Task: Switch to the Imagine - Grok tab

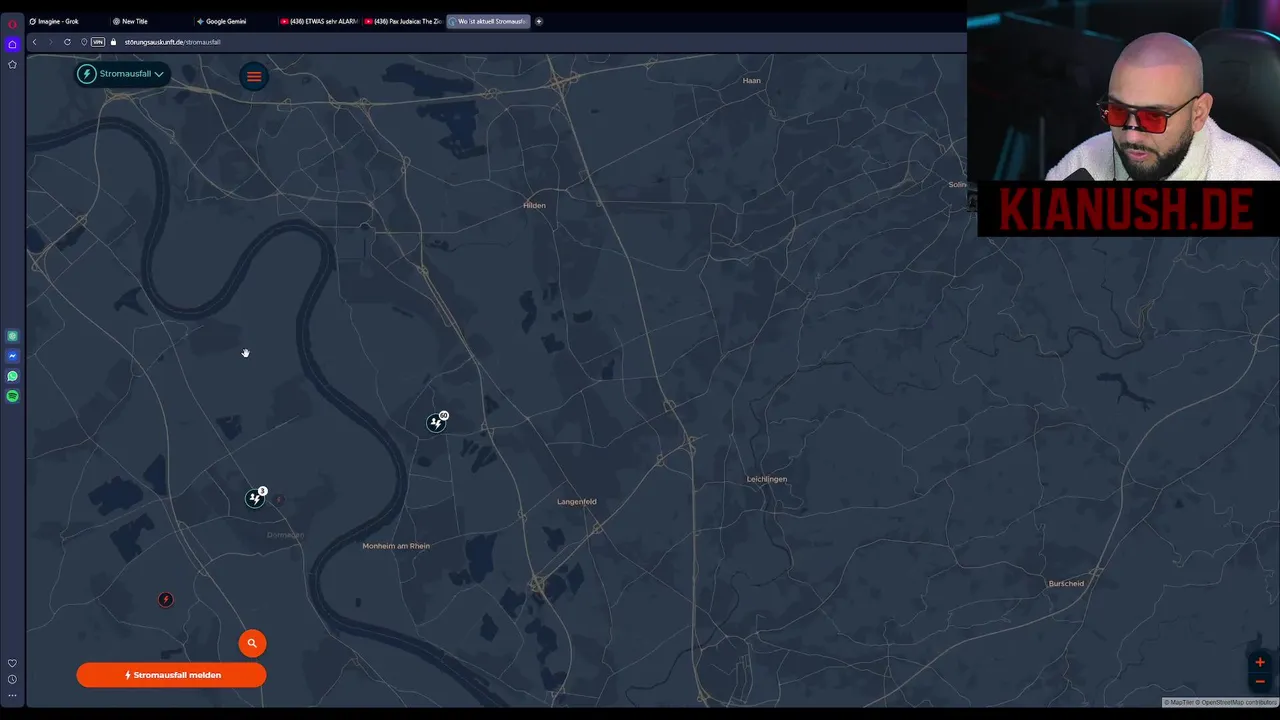Action: (x=66, y=21)
